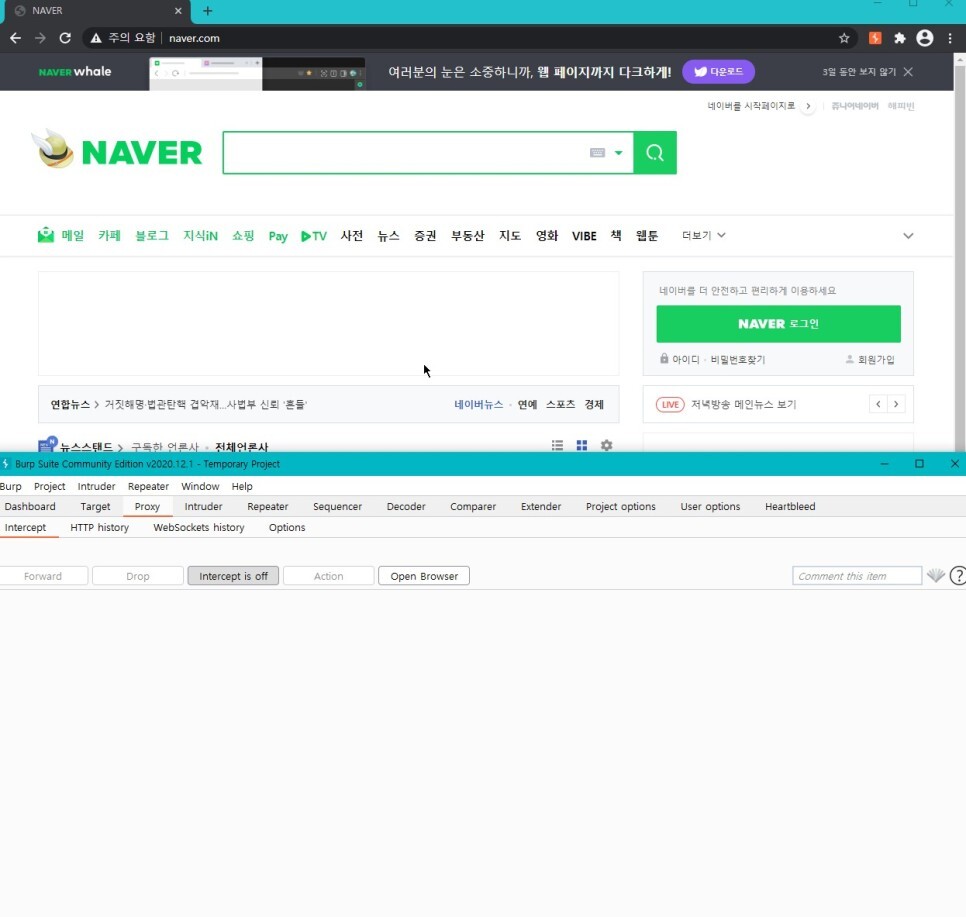Toggle the Intercept is off button

(x=233, y=576)
